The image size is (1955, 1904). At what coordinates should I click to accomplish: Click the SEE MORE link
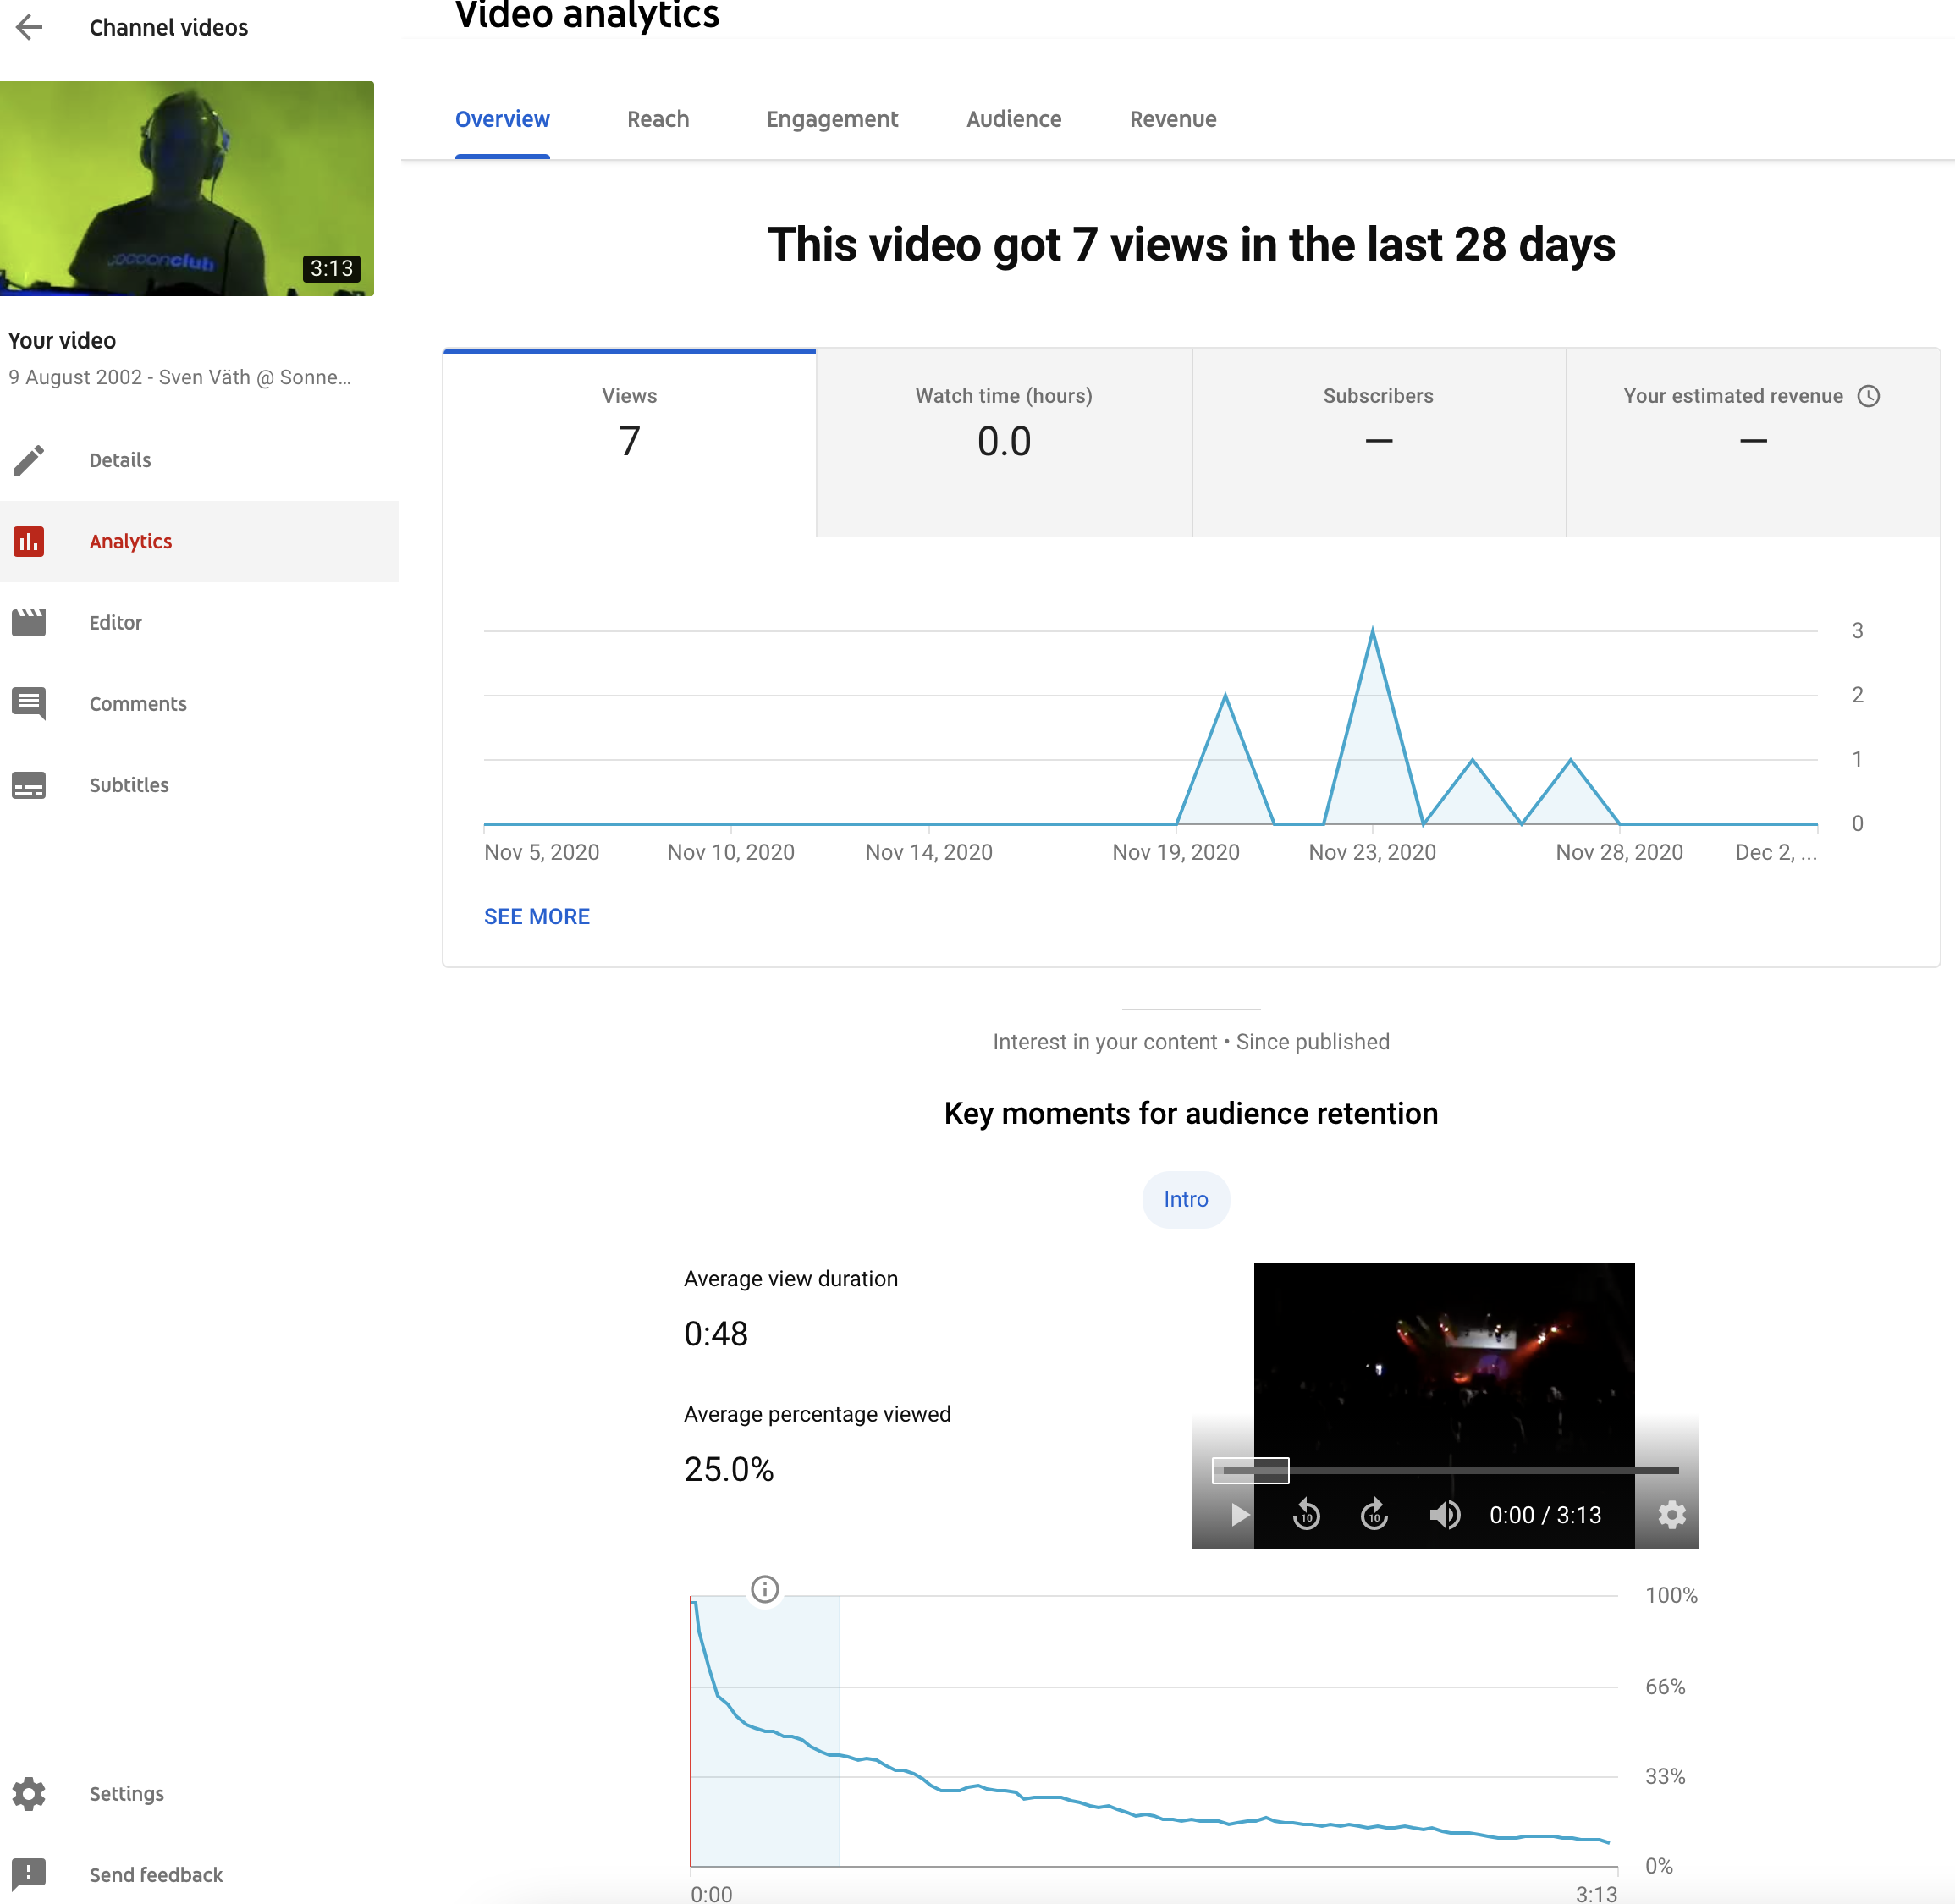(x=536, y=916)
